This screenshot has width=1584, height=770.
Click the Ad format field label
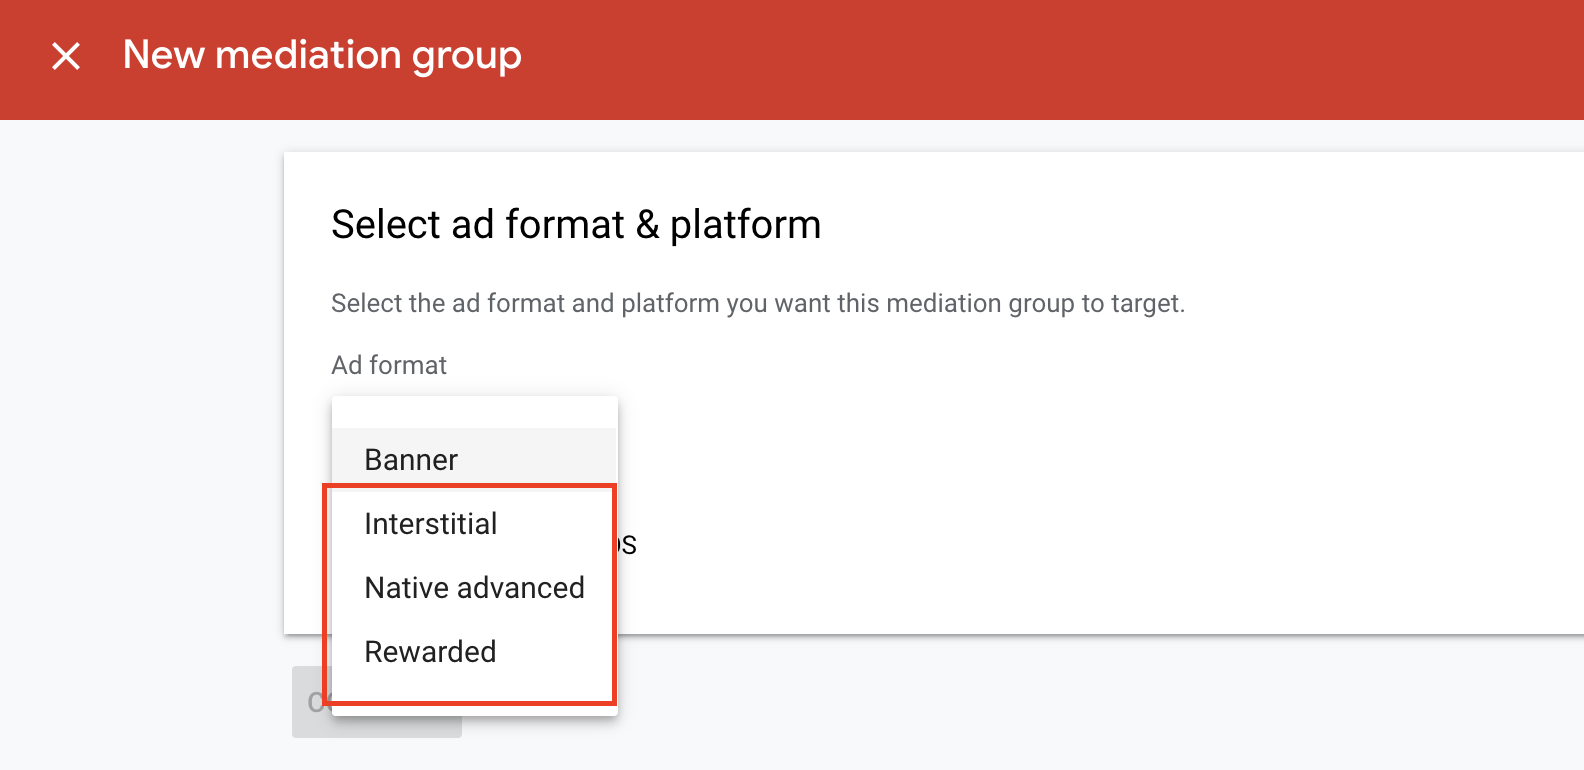pos(389,365)
